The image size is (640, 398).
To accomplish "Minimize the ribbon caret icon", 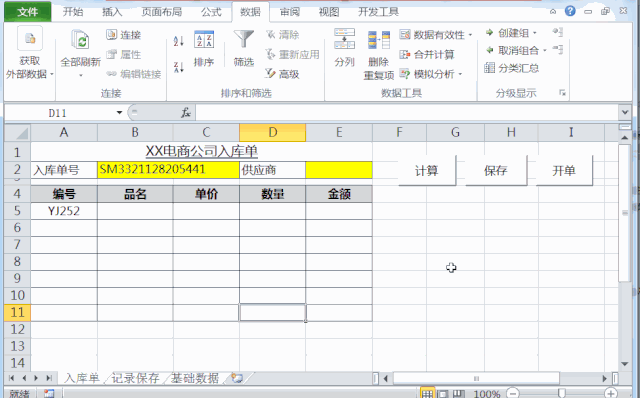I will tap(553, 11).
